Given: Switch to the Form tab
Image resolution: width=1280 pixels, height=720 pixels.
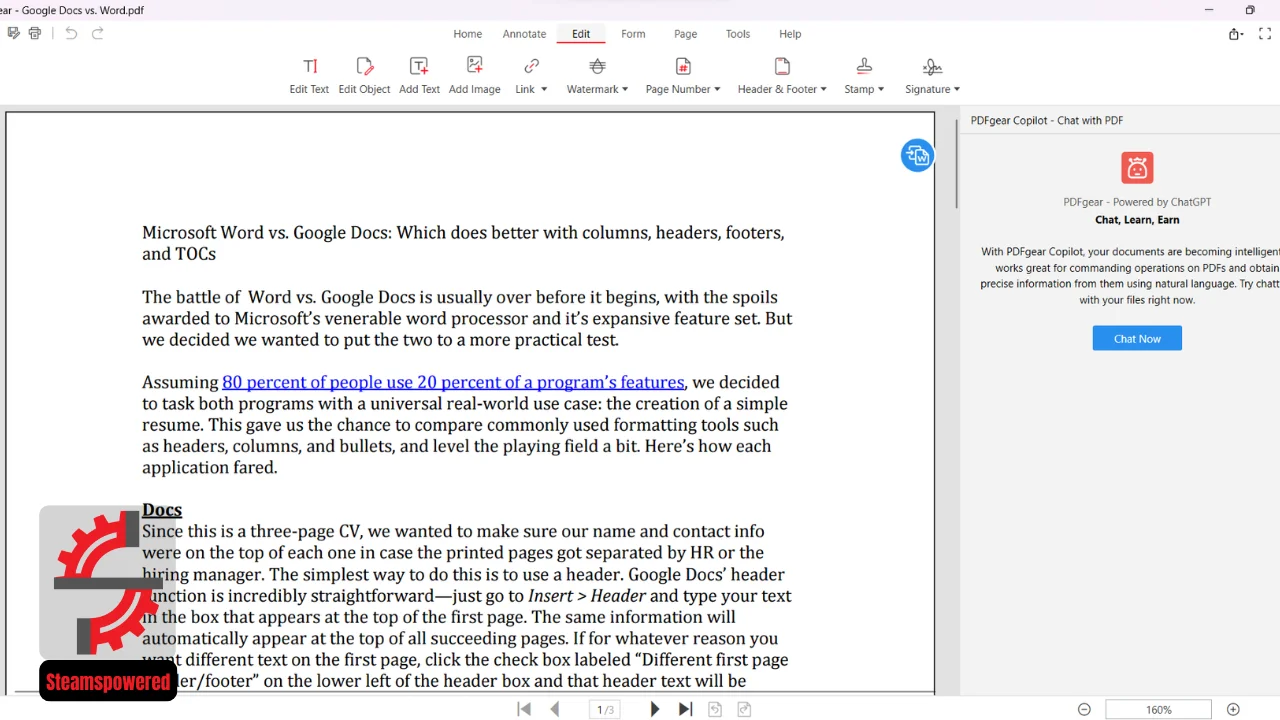Looking at the screenshot, I should 633,34.
